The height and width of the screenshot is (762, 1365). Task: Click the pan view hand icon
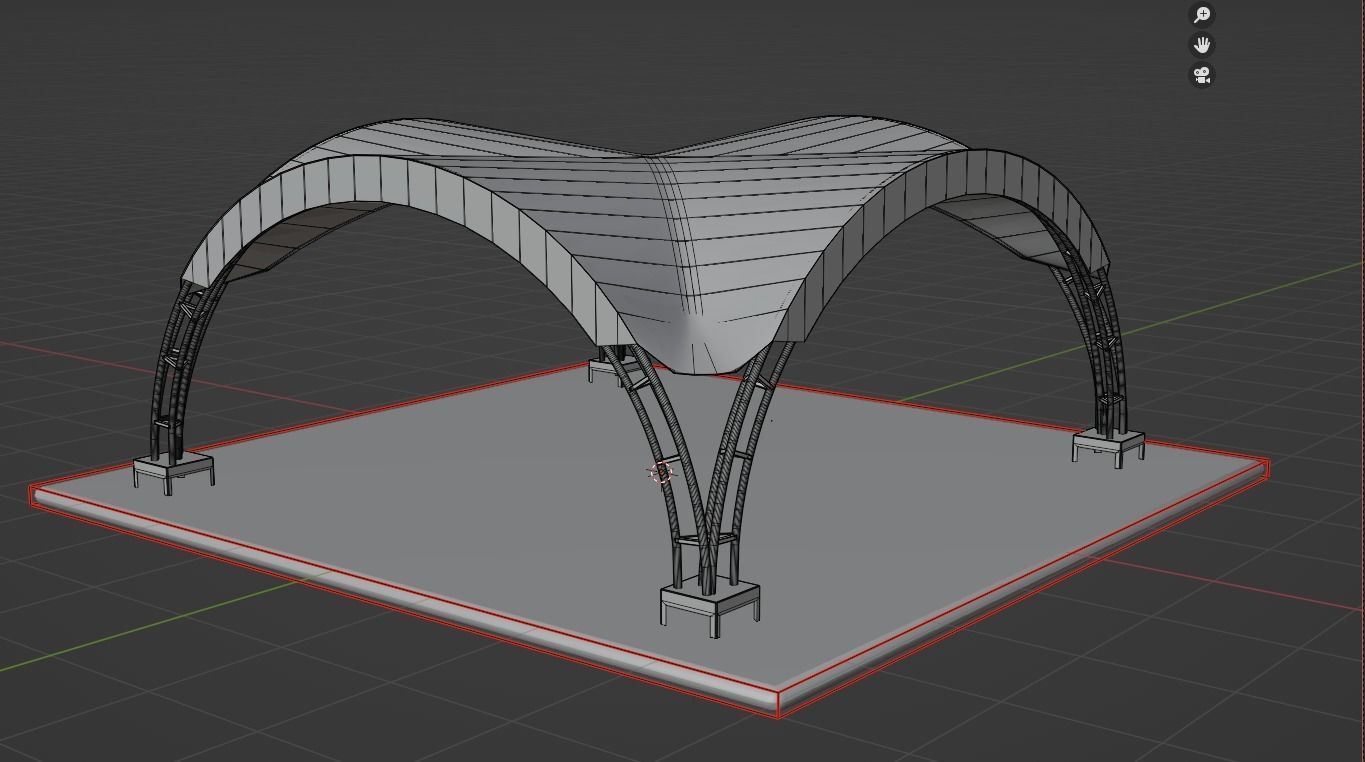[x=1202, y=45]
